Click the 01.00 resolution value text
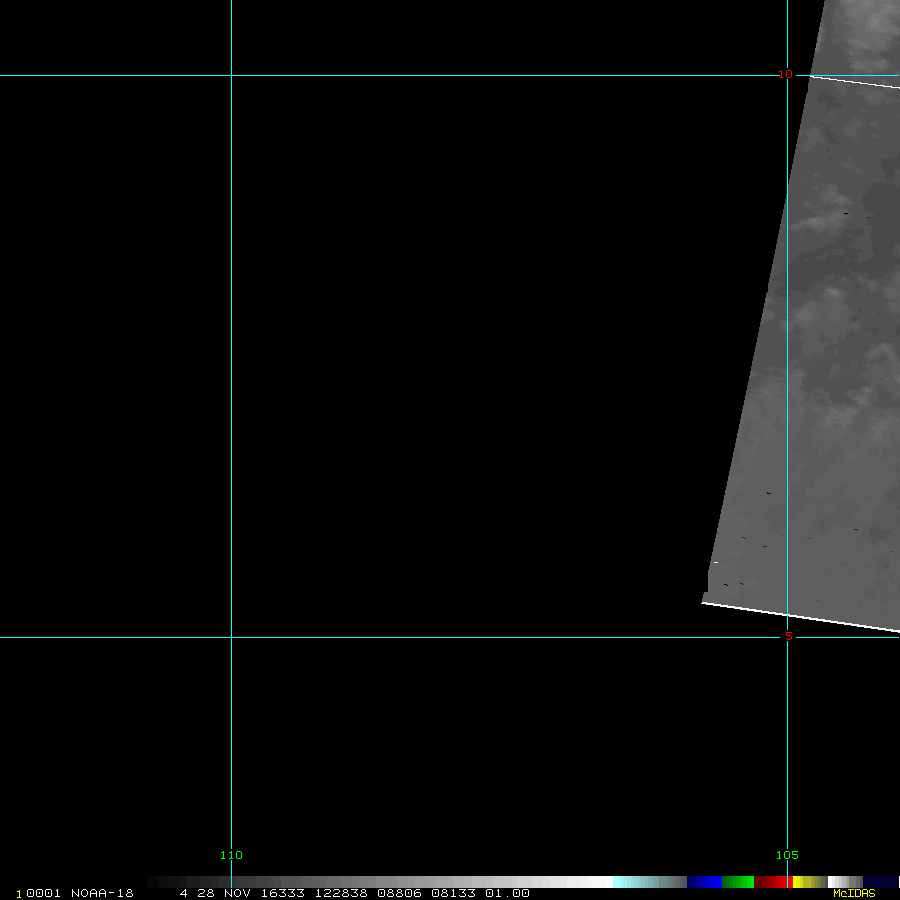Image resolution: width=900 pixels, height=900 pixels. pos(507,893)
